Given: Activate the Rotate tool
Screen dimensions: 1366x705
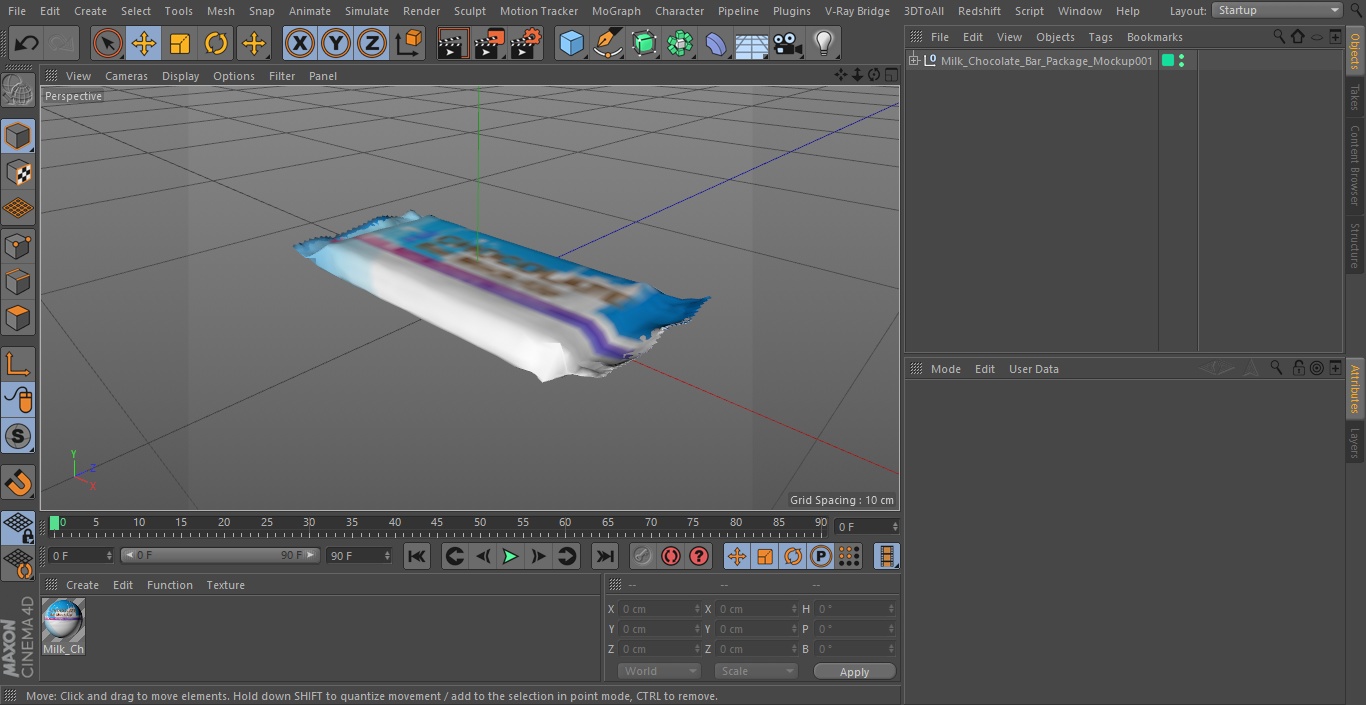Looking at the screenshot, I should (216, 43).
